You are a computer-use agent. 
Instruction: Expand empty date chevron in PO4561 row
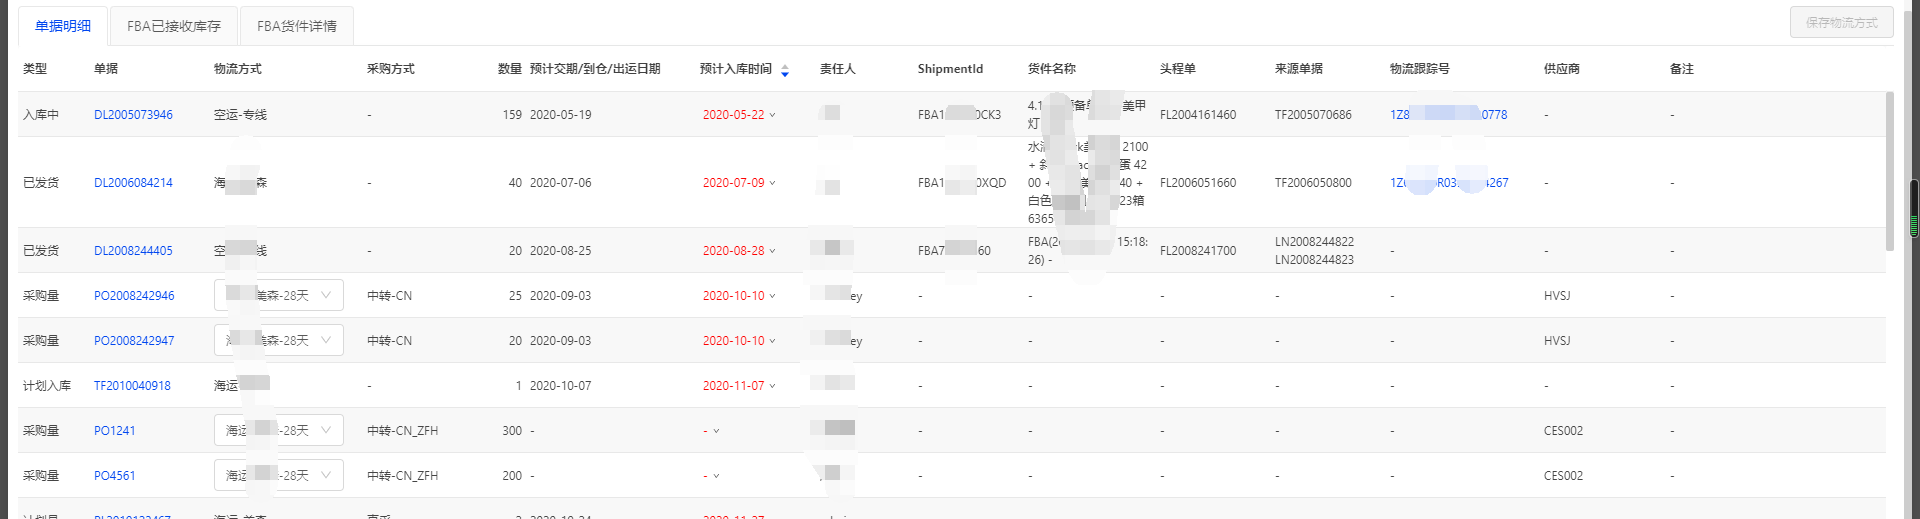click(x=716, y=476)
